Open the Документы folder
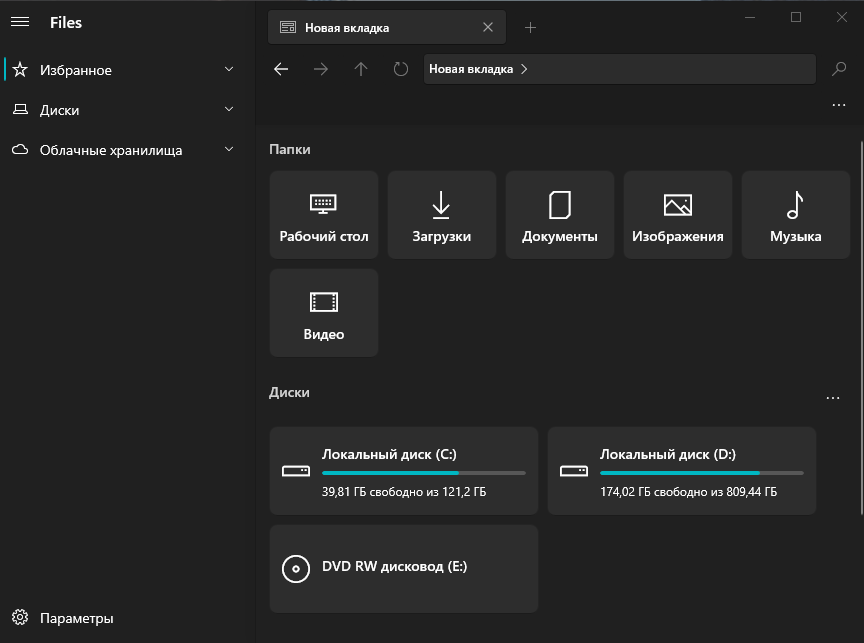Image resolution: width=864 pixels, height=643 pixels. [x=560, y=214]
